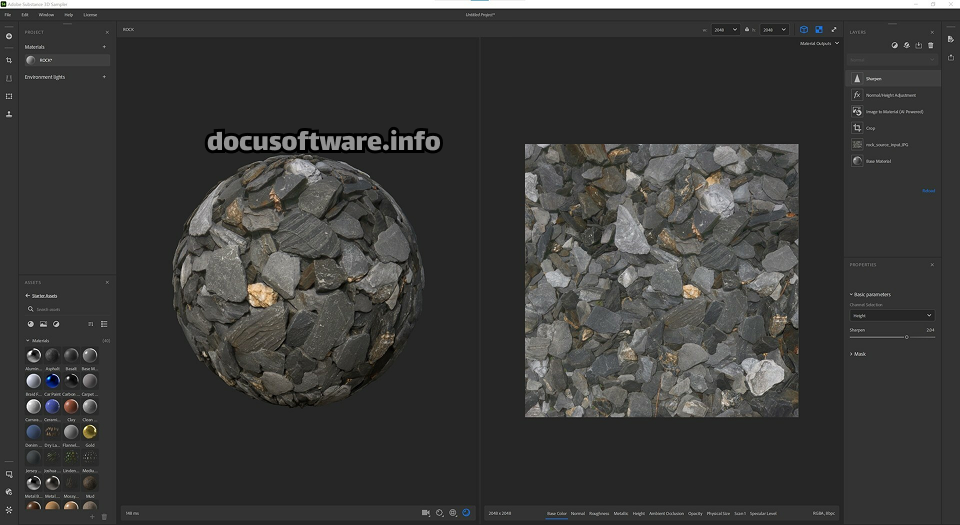Click the Search assets field
The image size is (960, 525).
coord(67,309)
